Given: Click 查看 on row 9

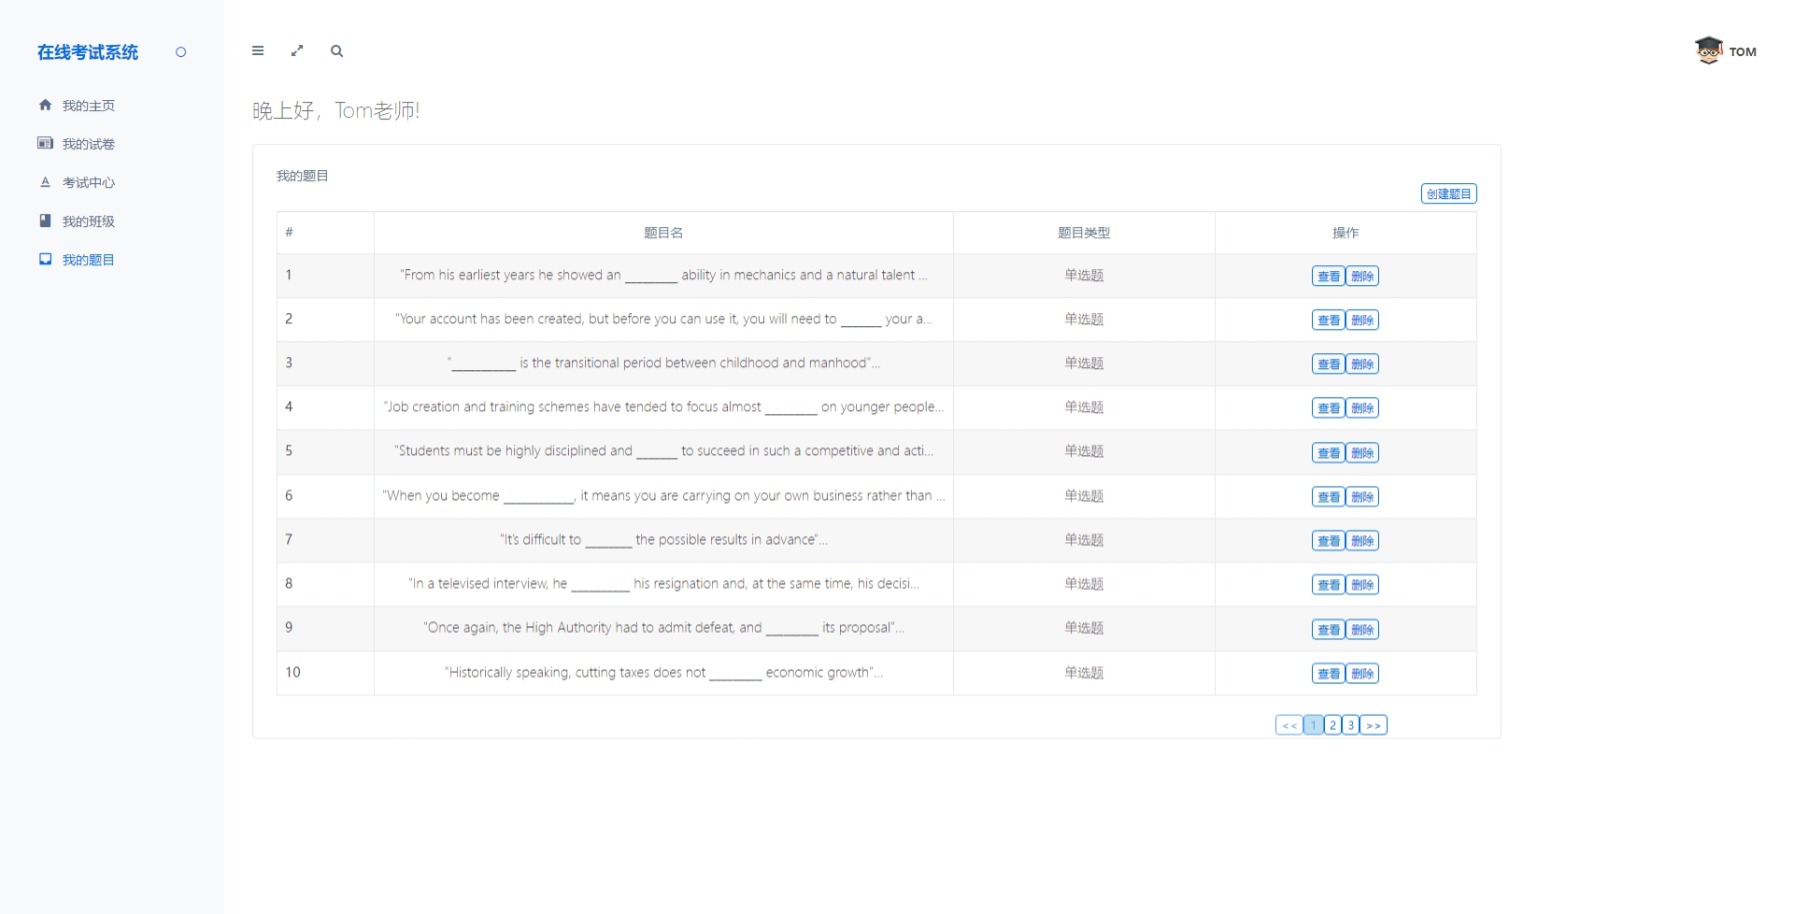Looking at the screenshot, I should point(1328,629).
